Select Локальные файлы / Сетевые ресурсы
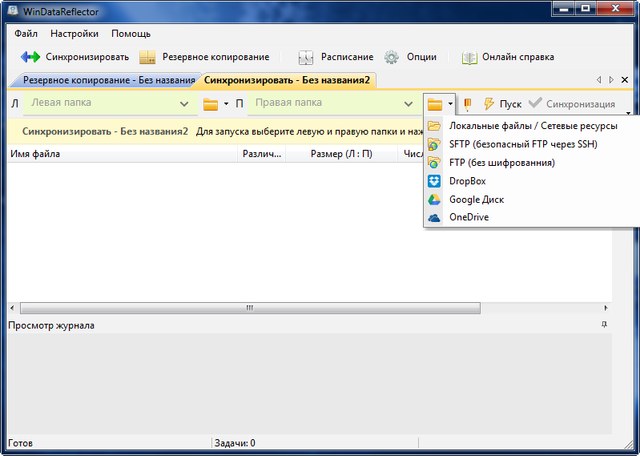 pos(532,126)
